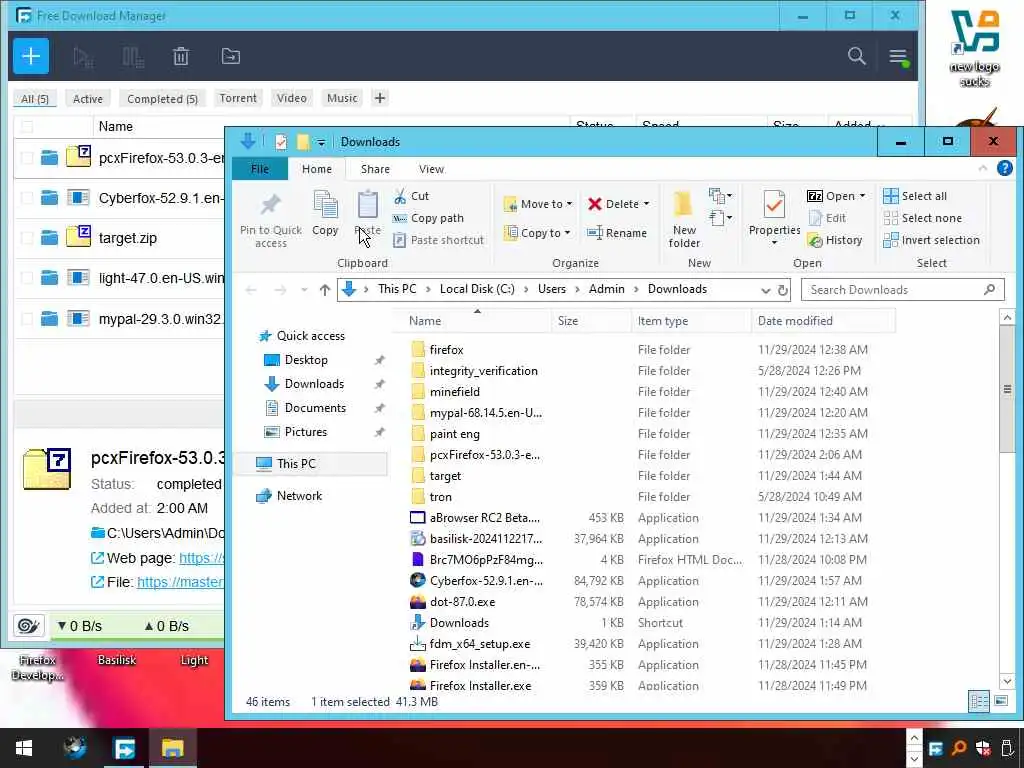Open the FDM hamburger menu
This screenshot has height=768, width=1024.
pyautogui.click(x=898, y=57)
